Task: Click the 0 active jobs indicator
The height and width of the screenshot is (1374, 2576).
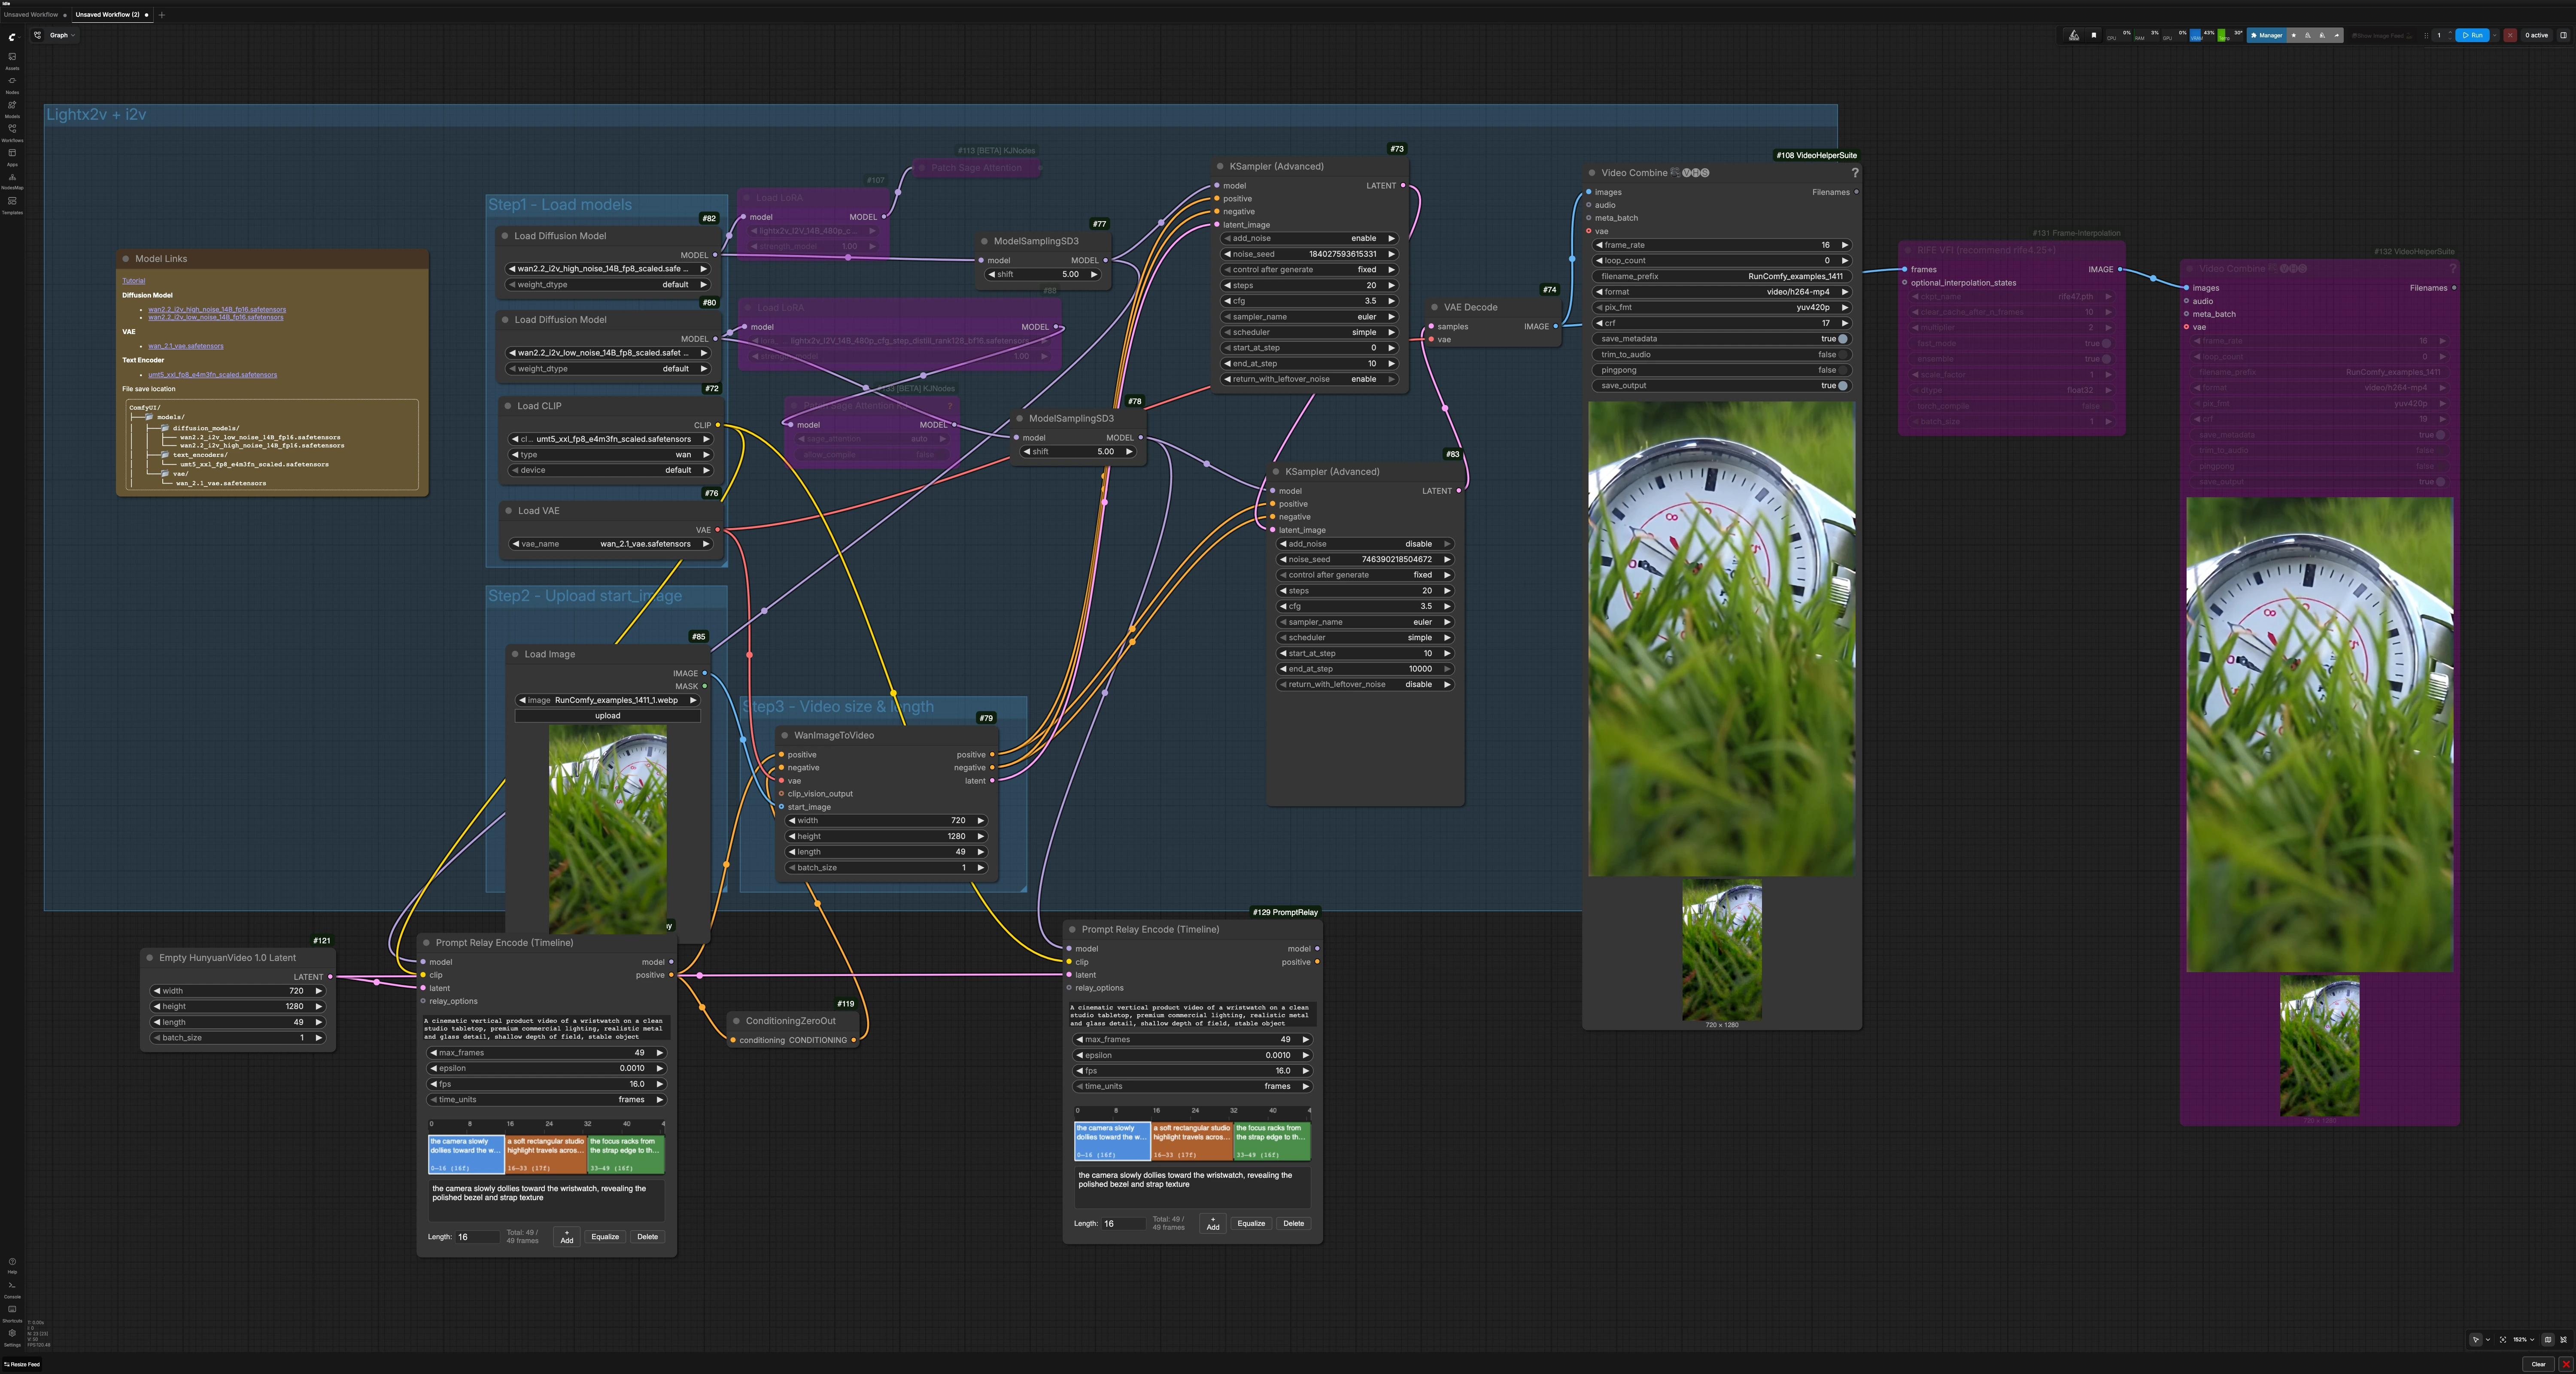Action: 2537,35
